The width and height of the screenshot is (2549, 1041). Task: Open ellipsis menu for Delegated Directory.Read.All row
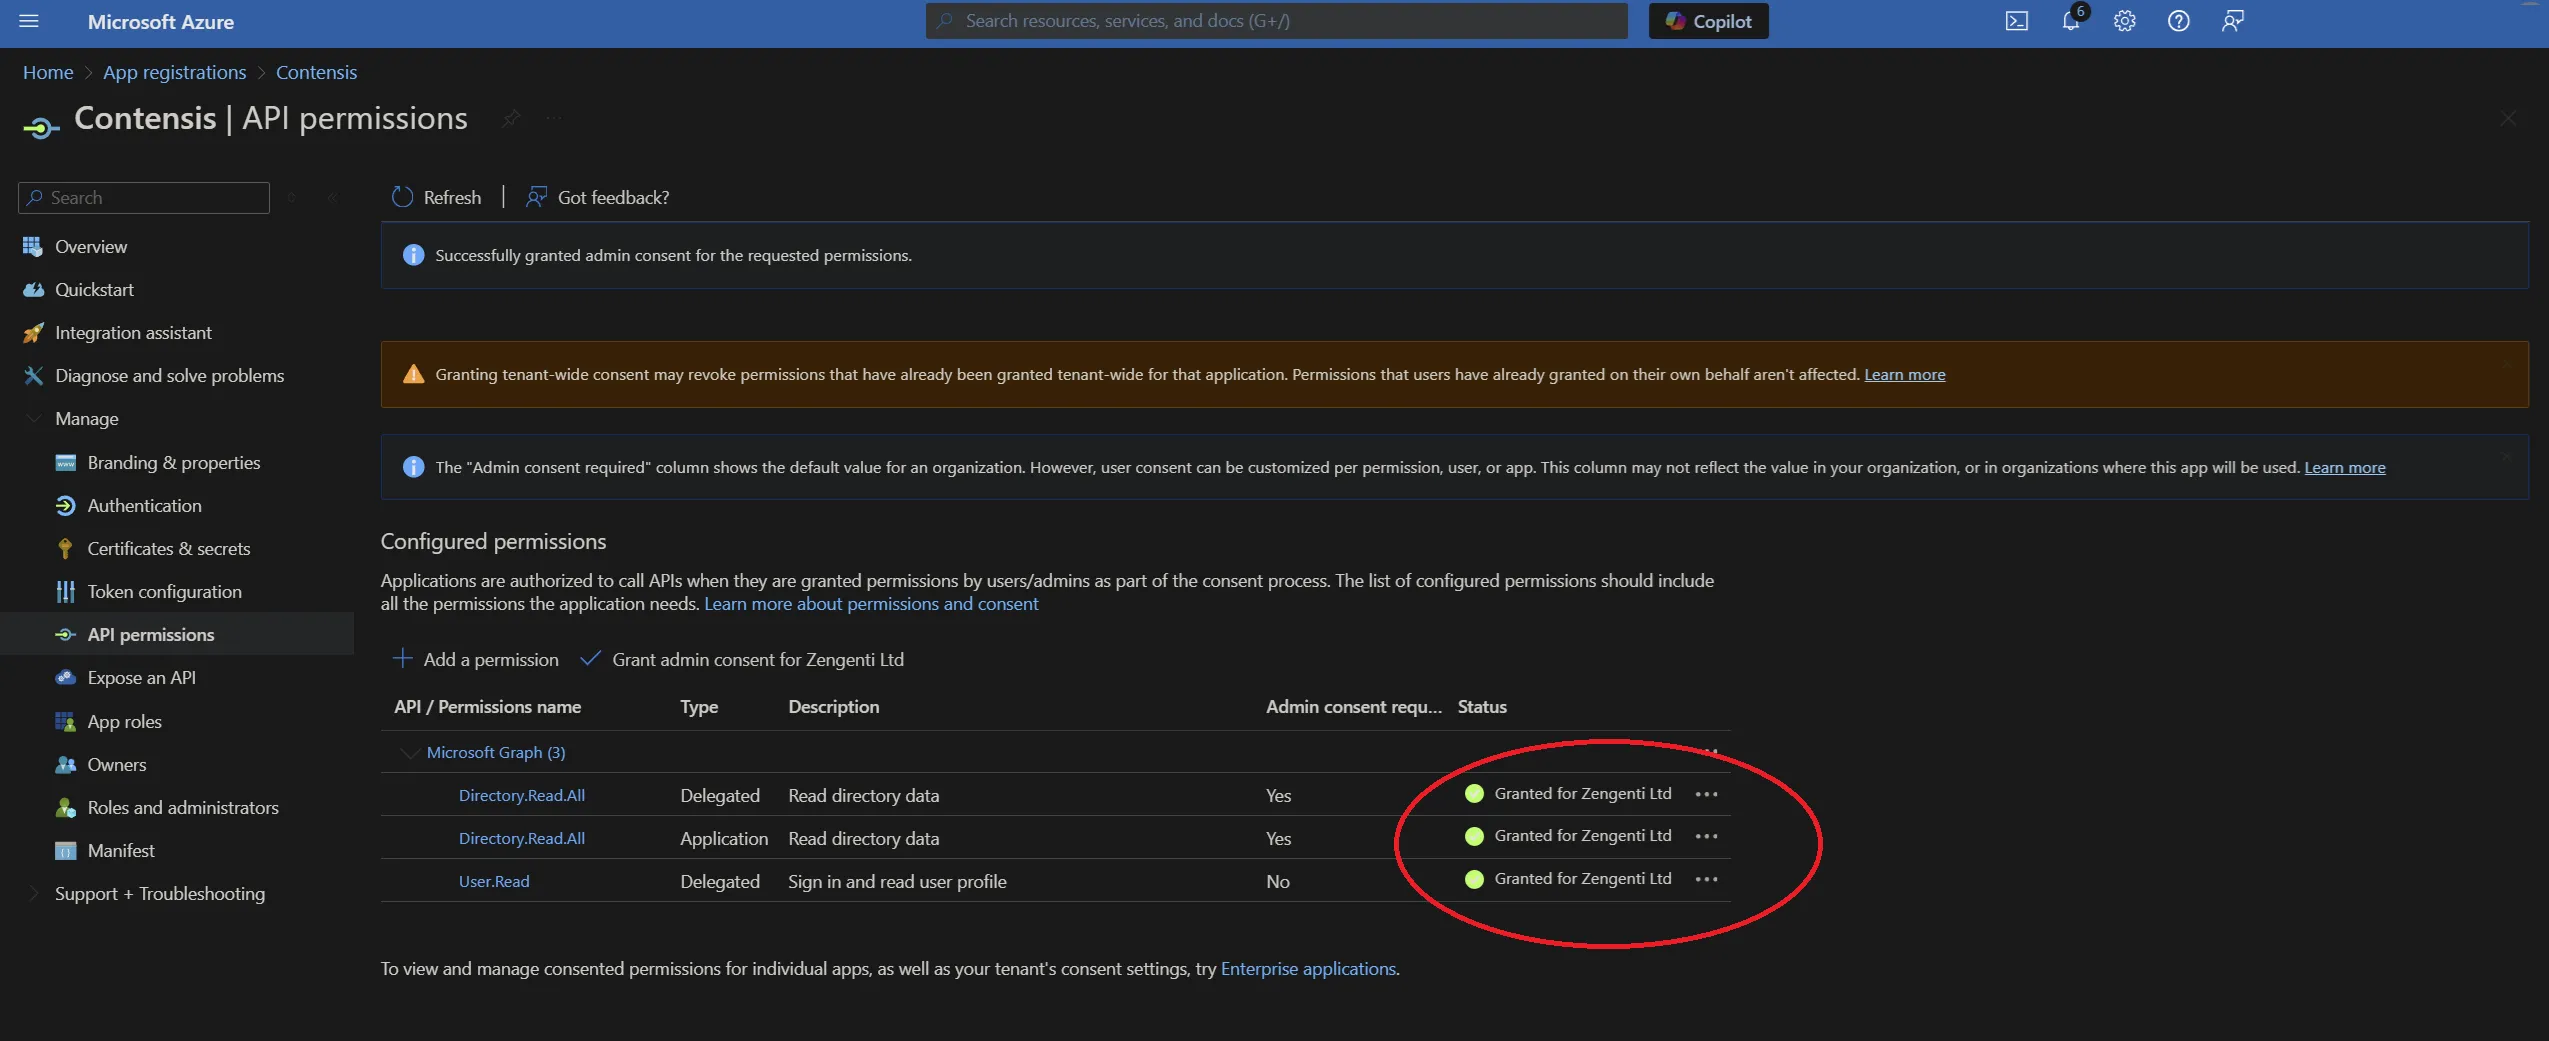(x=1706, y=794)
